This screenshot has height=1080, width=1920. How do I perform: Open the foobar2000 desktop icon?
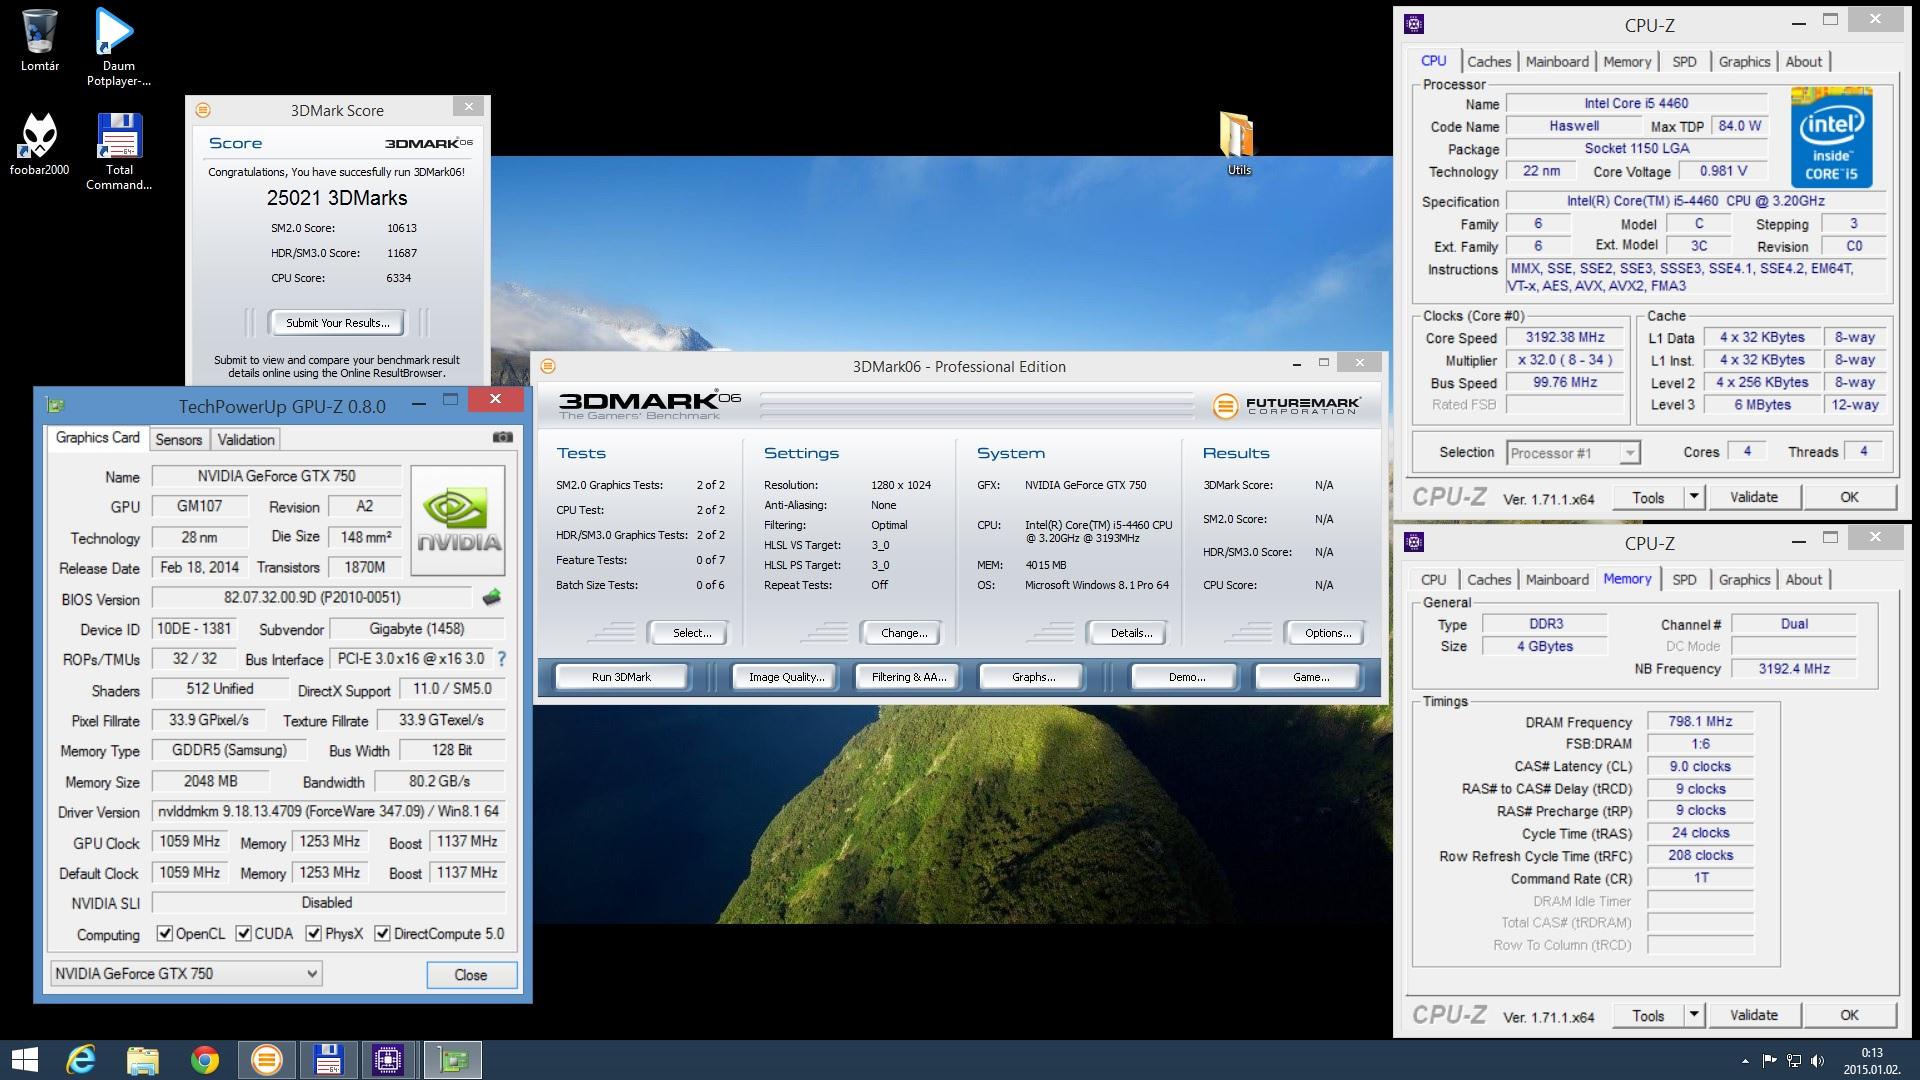pos(40,143)
